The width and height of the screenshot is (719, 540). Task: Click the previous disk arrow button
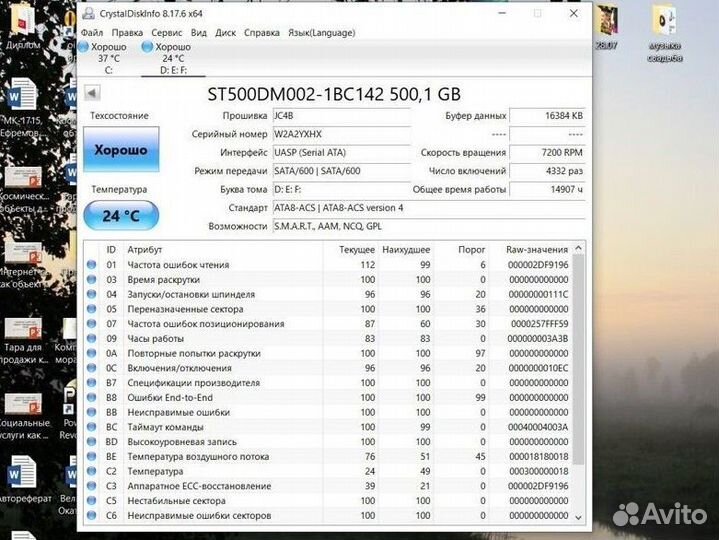point(93,93)
